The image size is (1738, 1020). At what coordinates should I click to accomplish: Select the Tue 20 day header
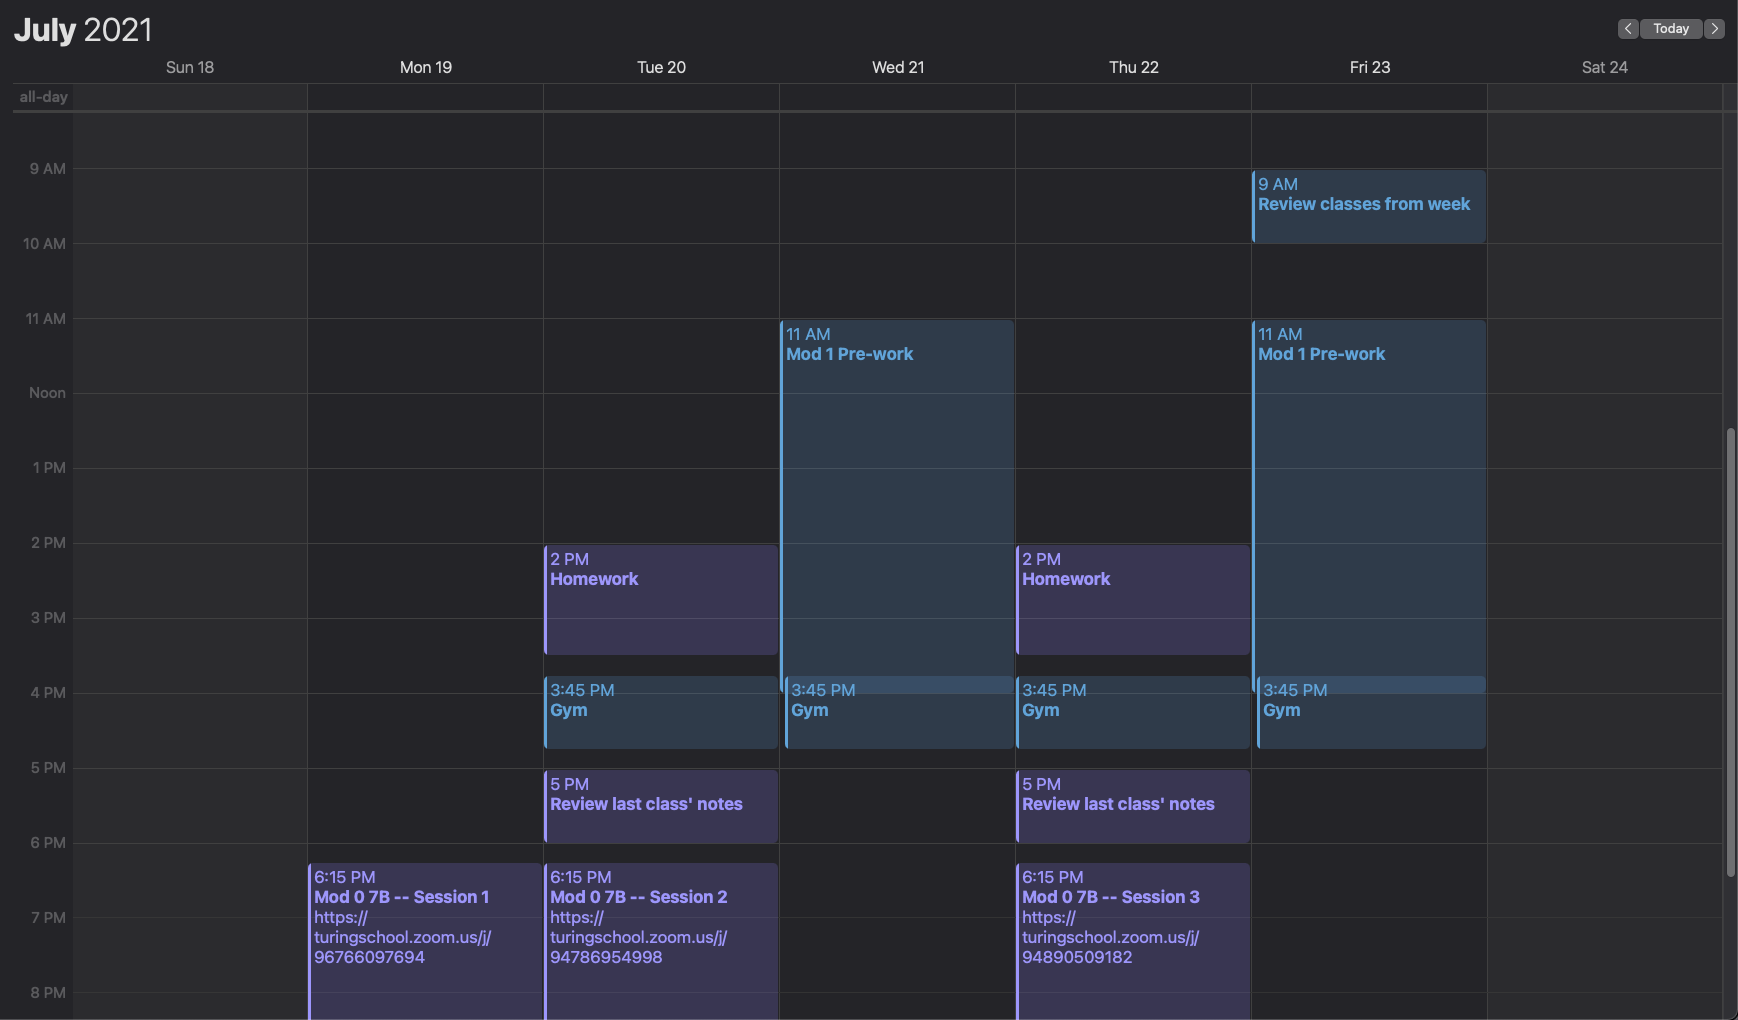pos(662,67)
